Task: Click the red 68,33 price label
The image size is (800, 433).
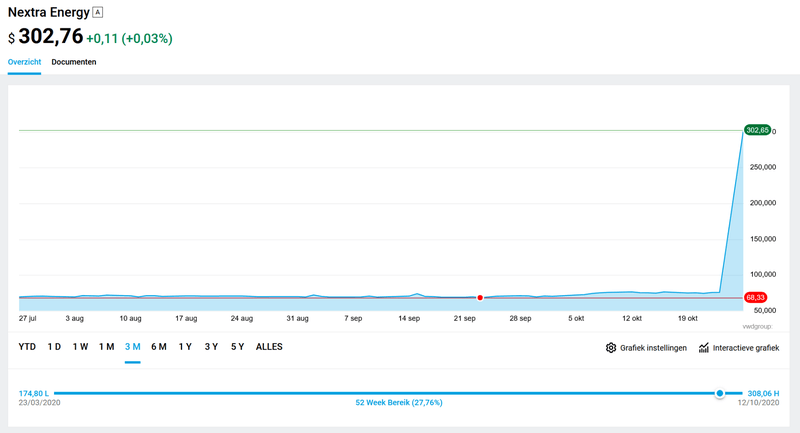Action: [x=755, y=297]
